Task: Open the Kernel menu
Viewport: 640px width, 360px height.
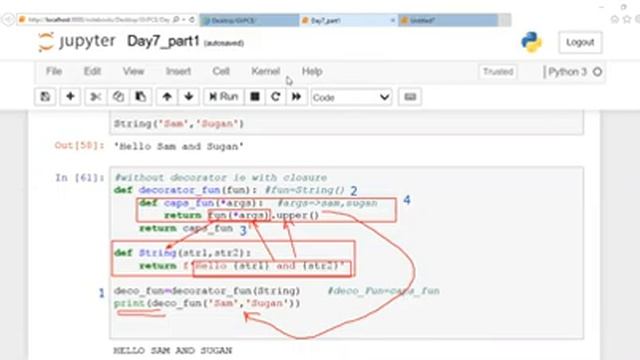Action: coord(265,71)
